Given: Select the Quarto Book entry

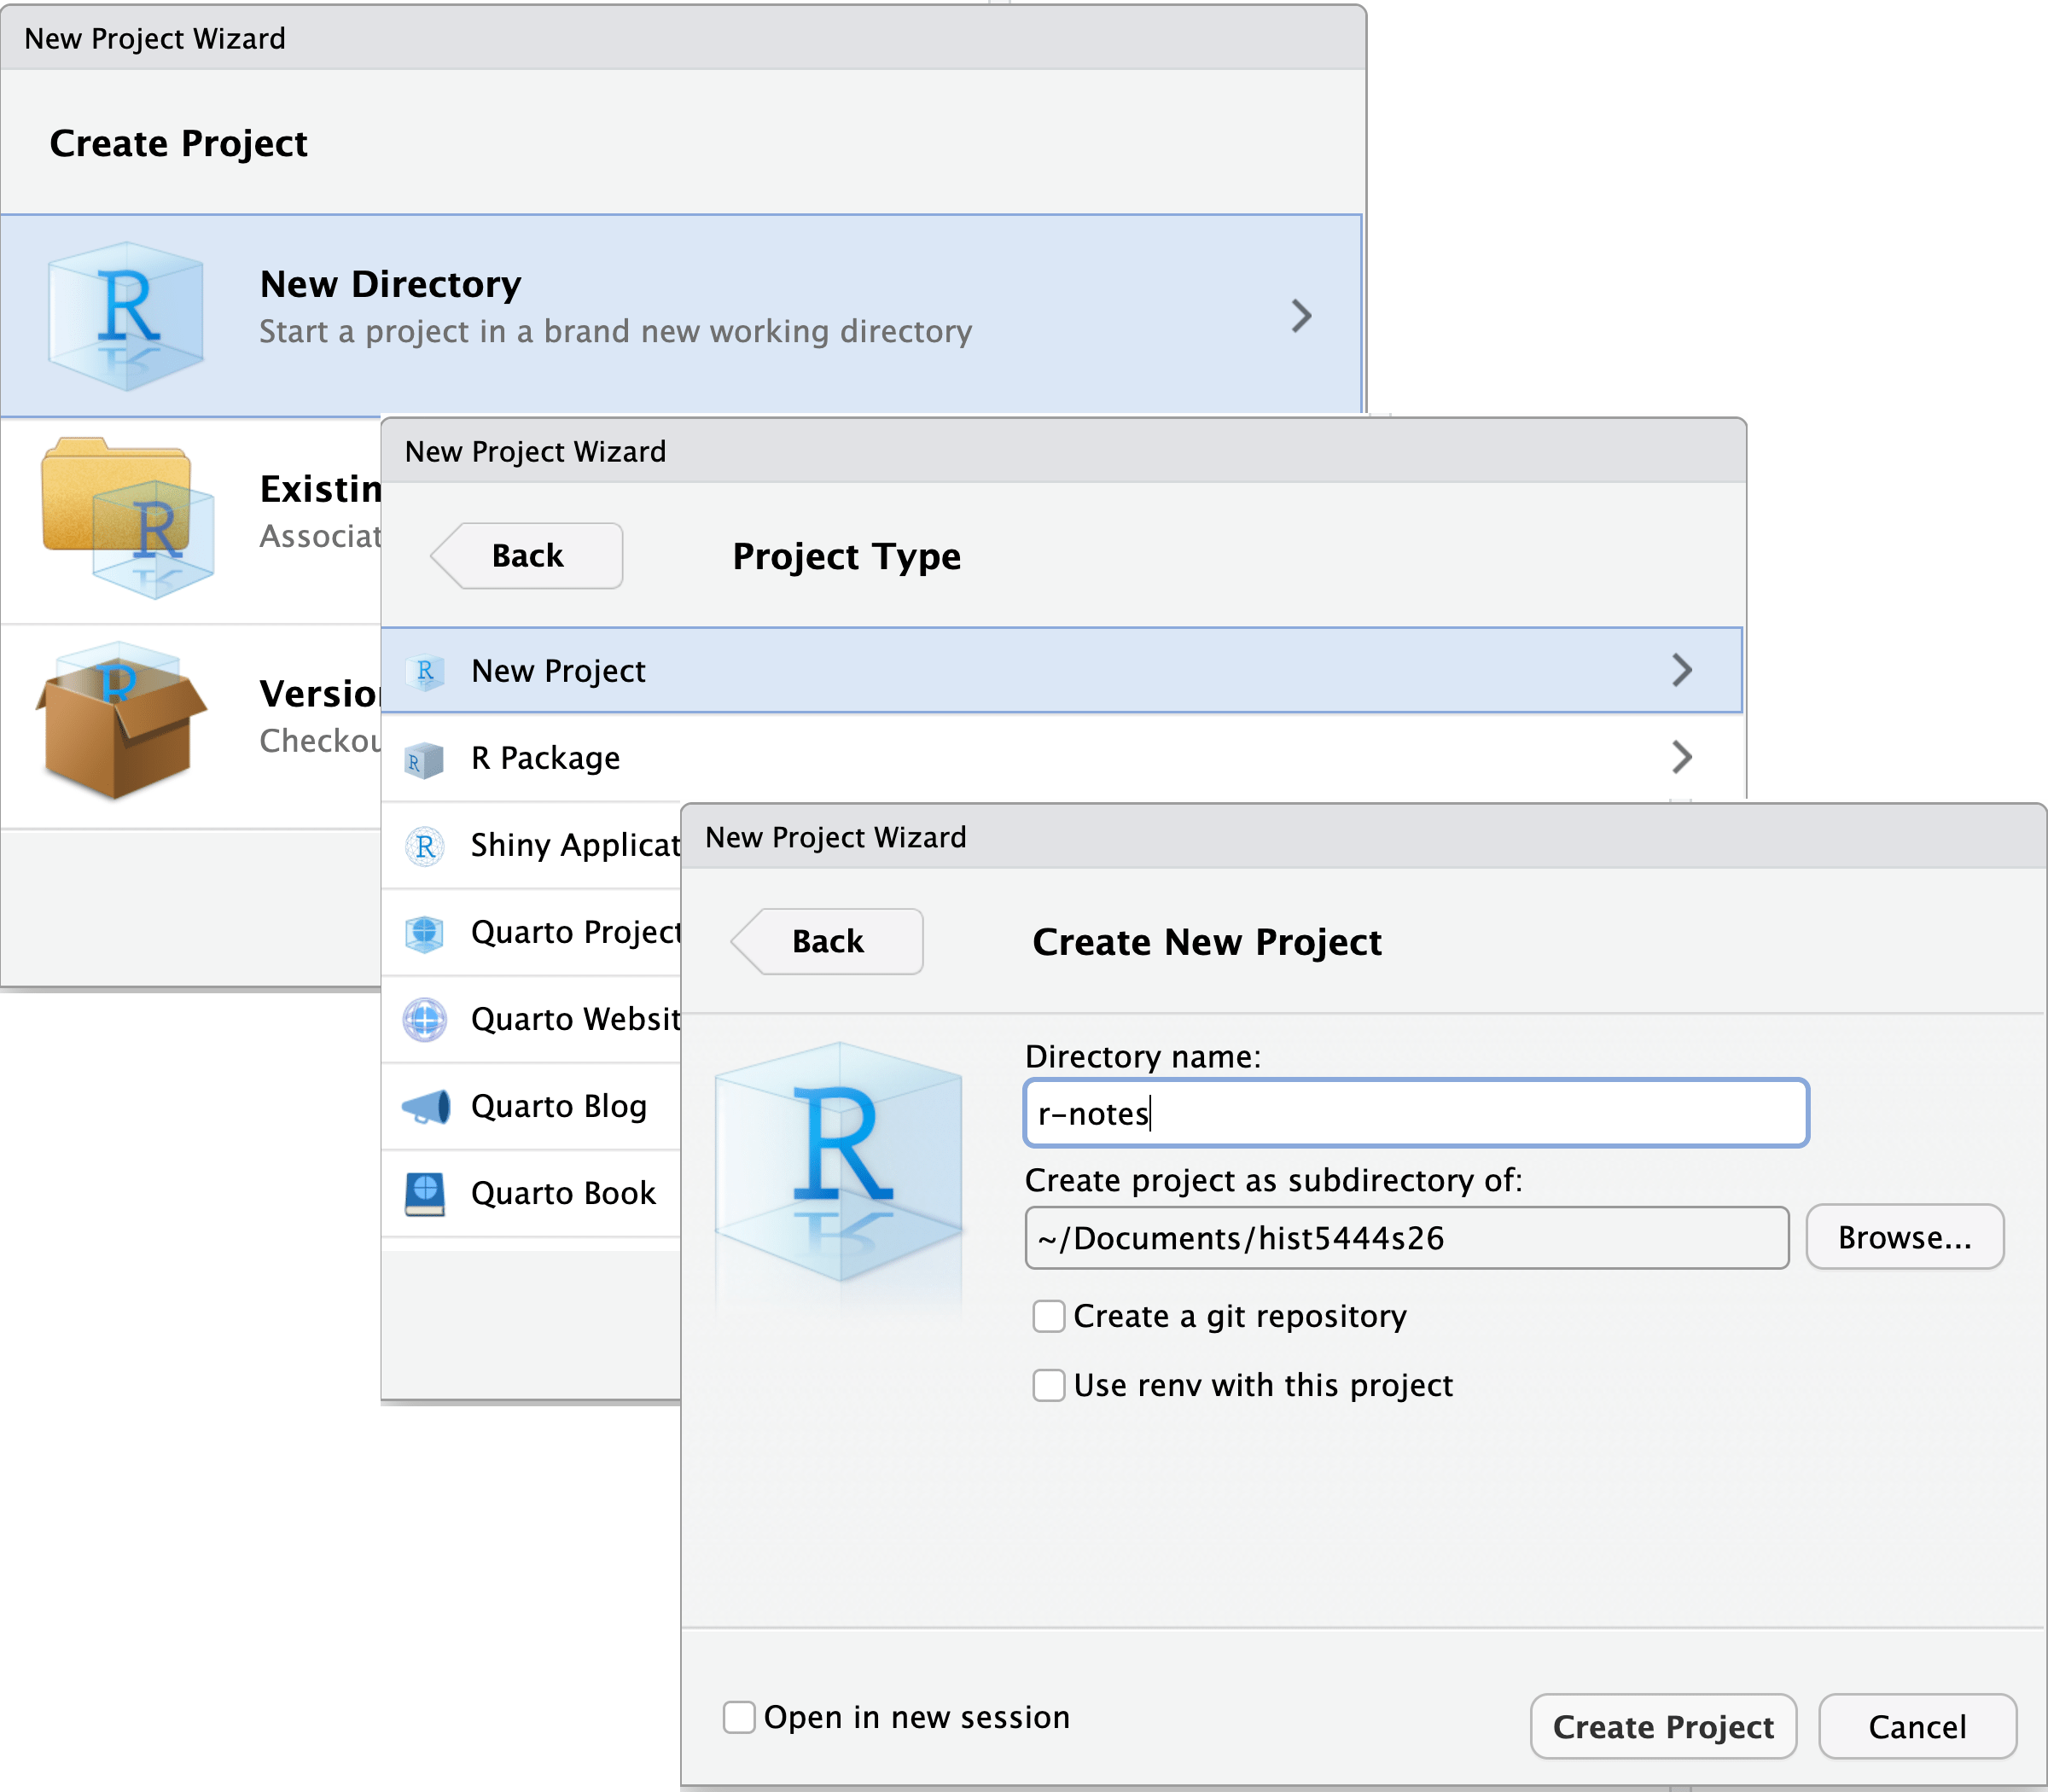Looking at the screenshot, I should pyautogui.click(x=562, y=1192).
